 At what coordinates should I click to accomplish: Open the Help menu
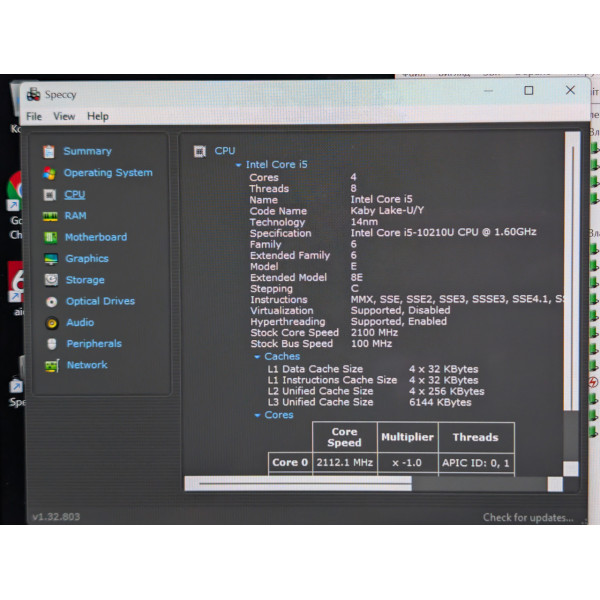[98, 116]
